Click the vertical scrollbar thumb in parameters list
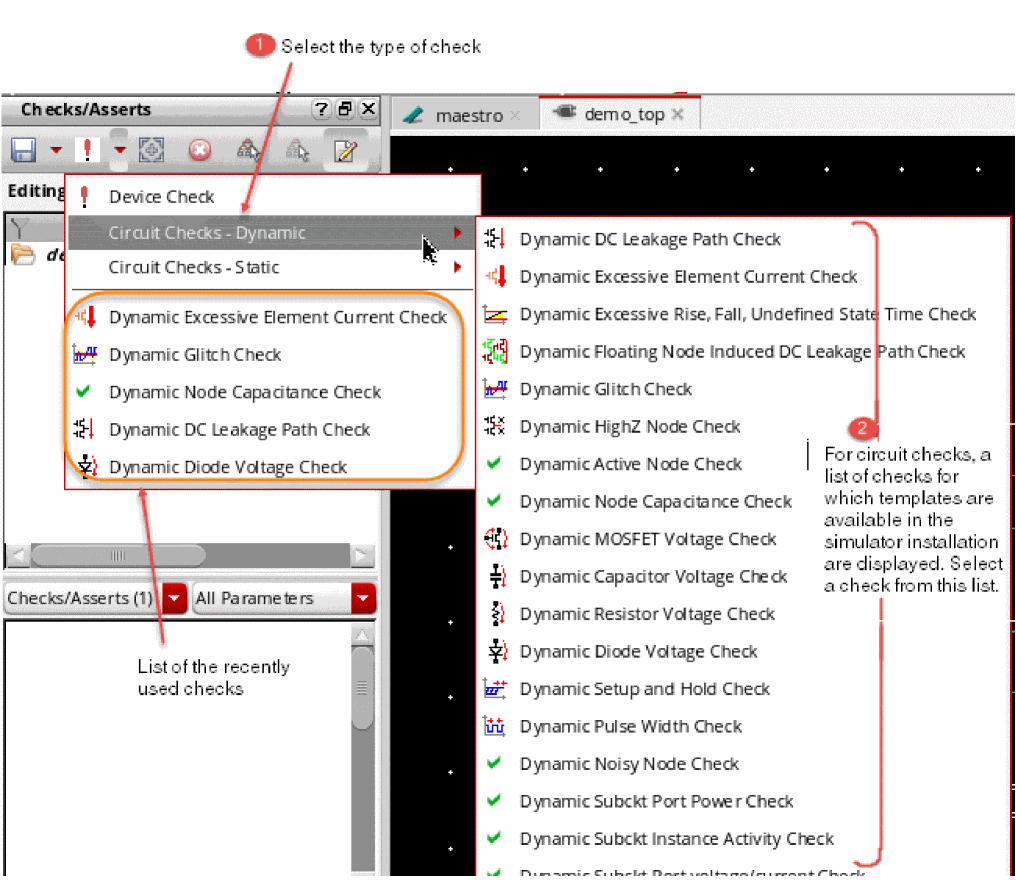Viewport: 1016px width, 880px height. click(362, 688)
